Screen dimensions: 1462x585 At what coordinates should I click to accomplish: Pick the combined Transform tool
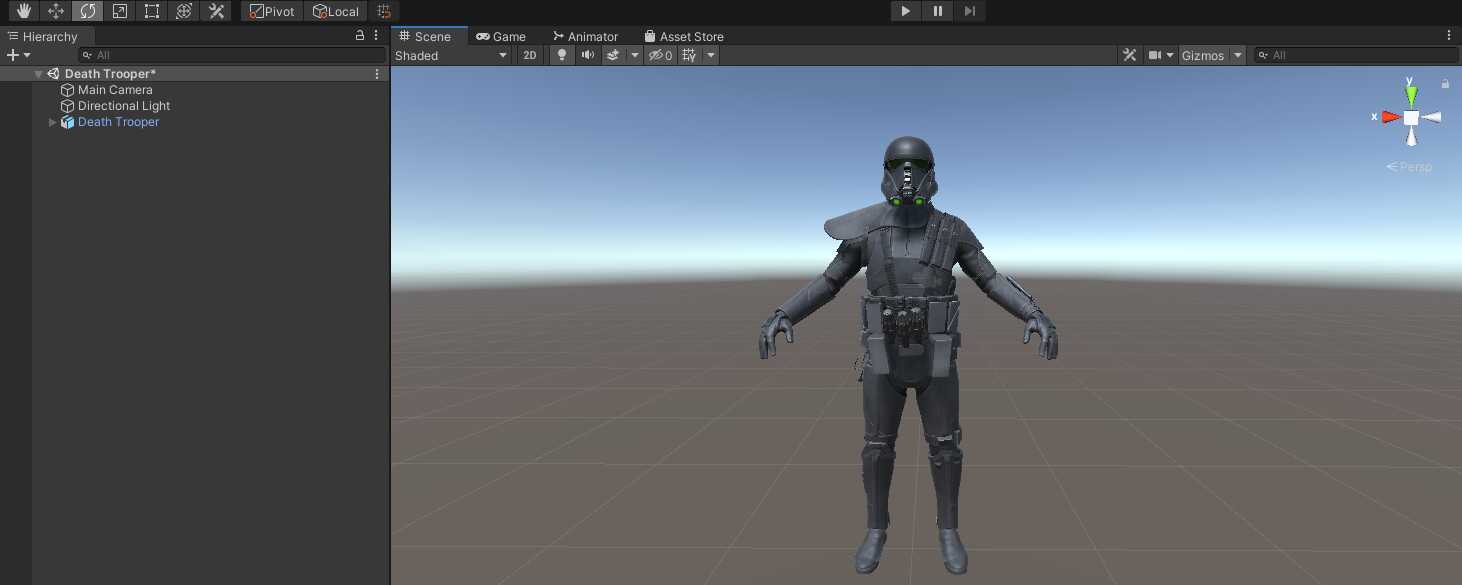pyautogui.click(x=184, y=11)
